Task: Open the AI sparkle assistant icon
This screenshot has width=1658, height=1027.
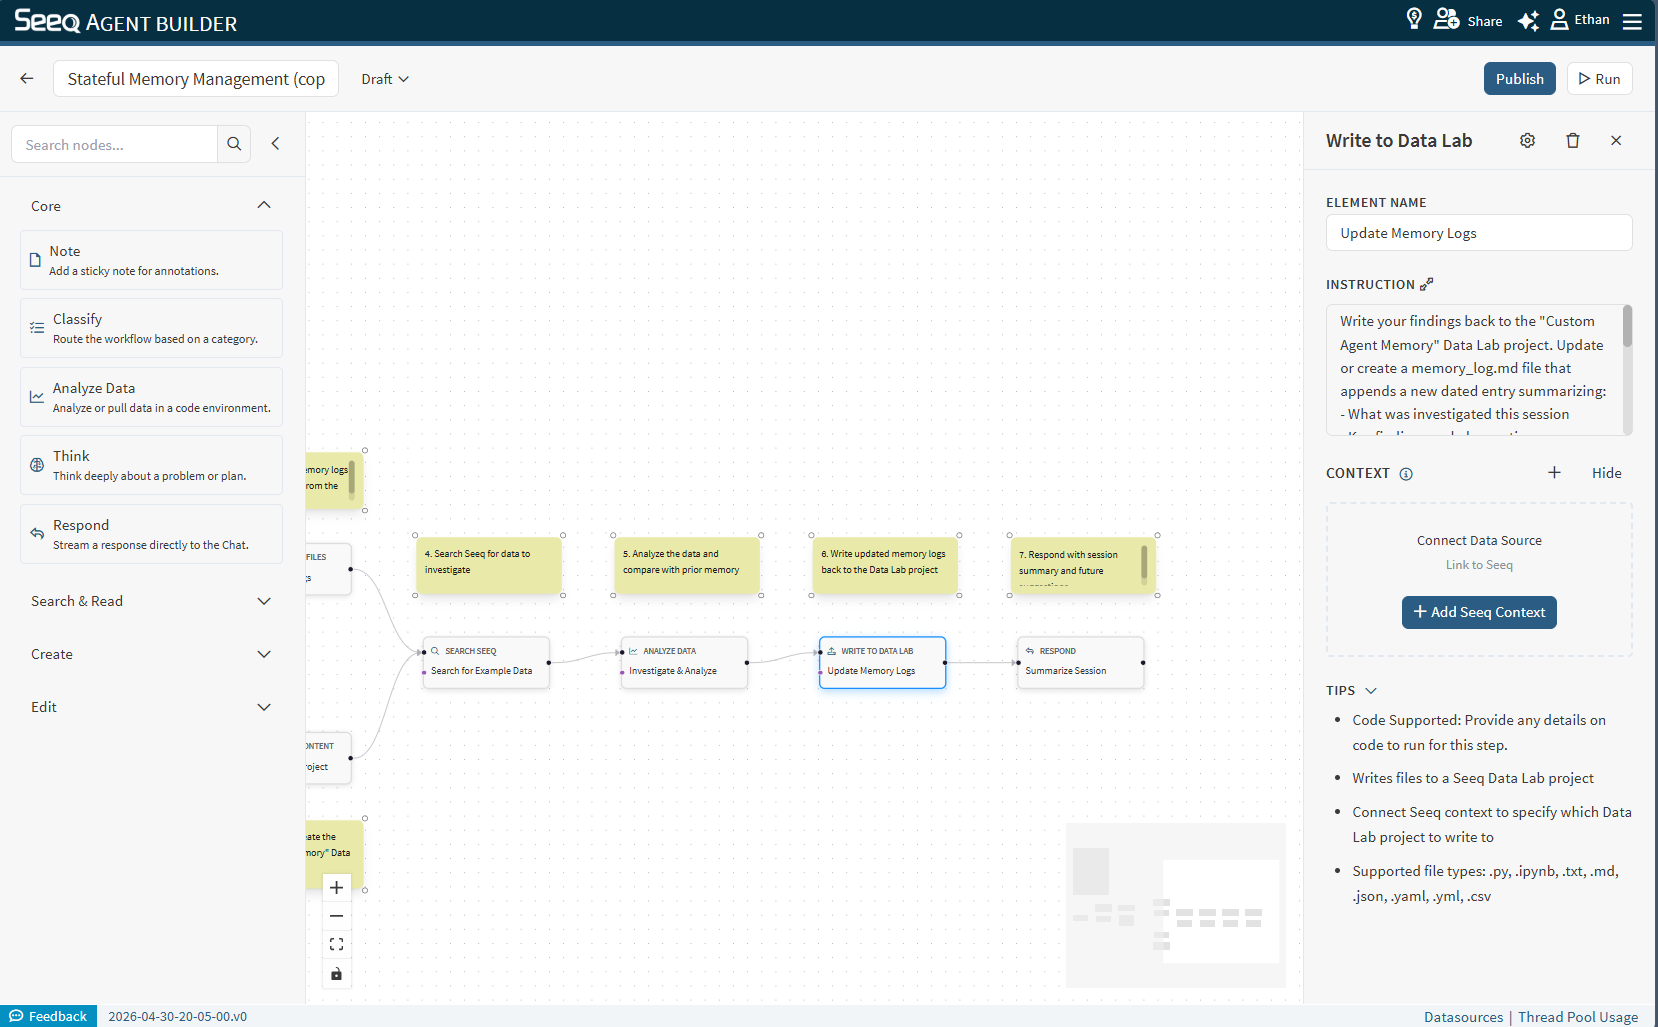Action: pos(1528,20)
